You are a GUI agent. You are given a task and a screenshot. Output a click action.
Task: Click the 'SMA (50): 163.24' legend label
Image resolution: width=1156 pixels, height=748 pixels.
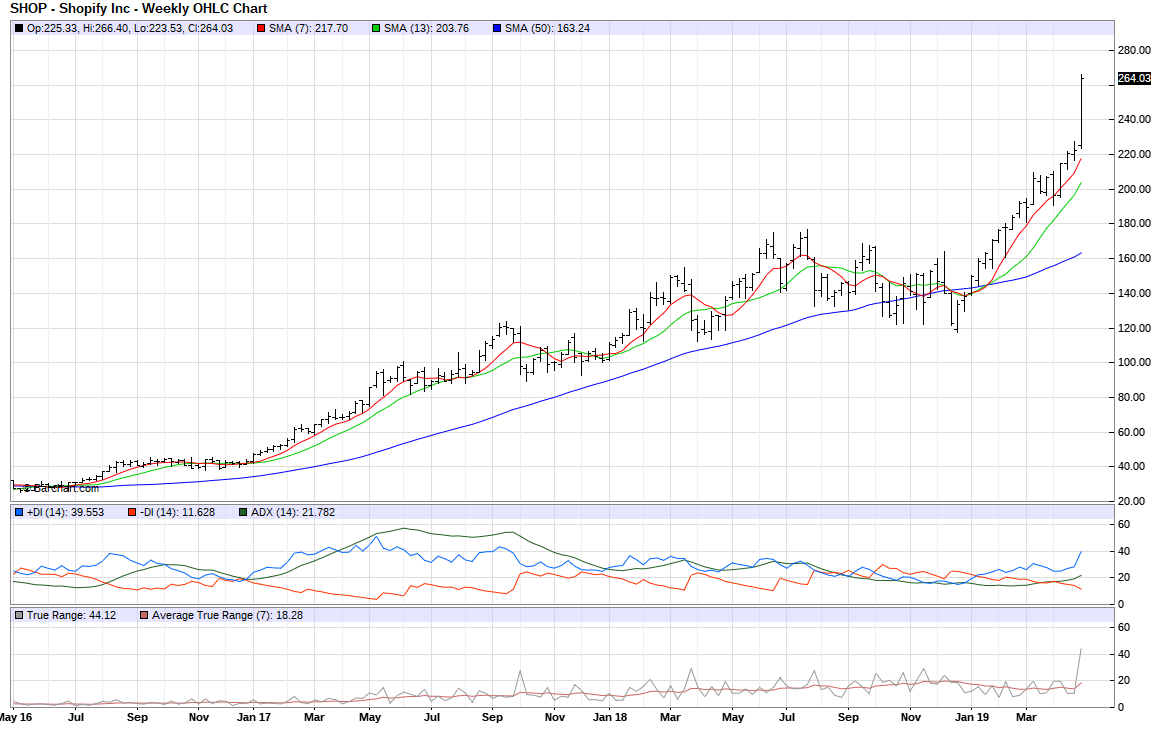tap(547, 29)
